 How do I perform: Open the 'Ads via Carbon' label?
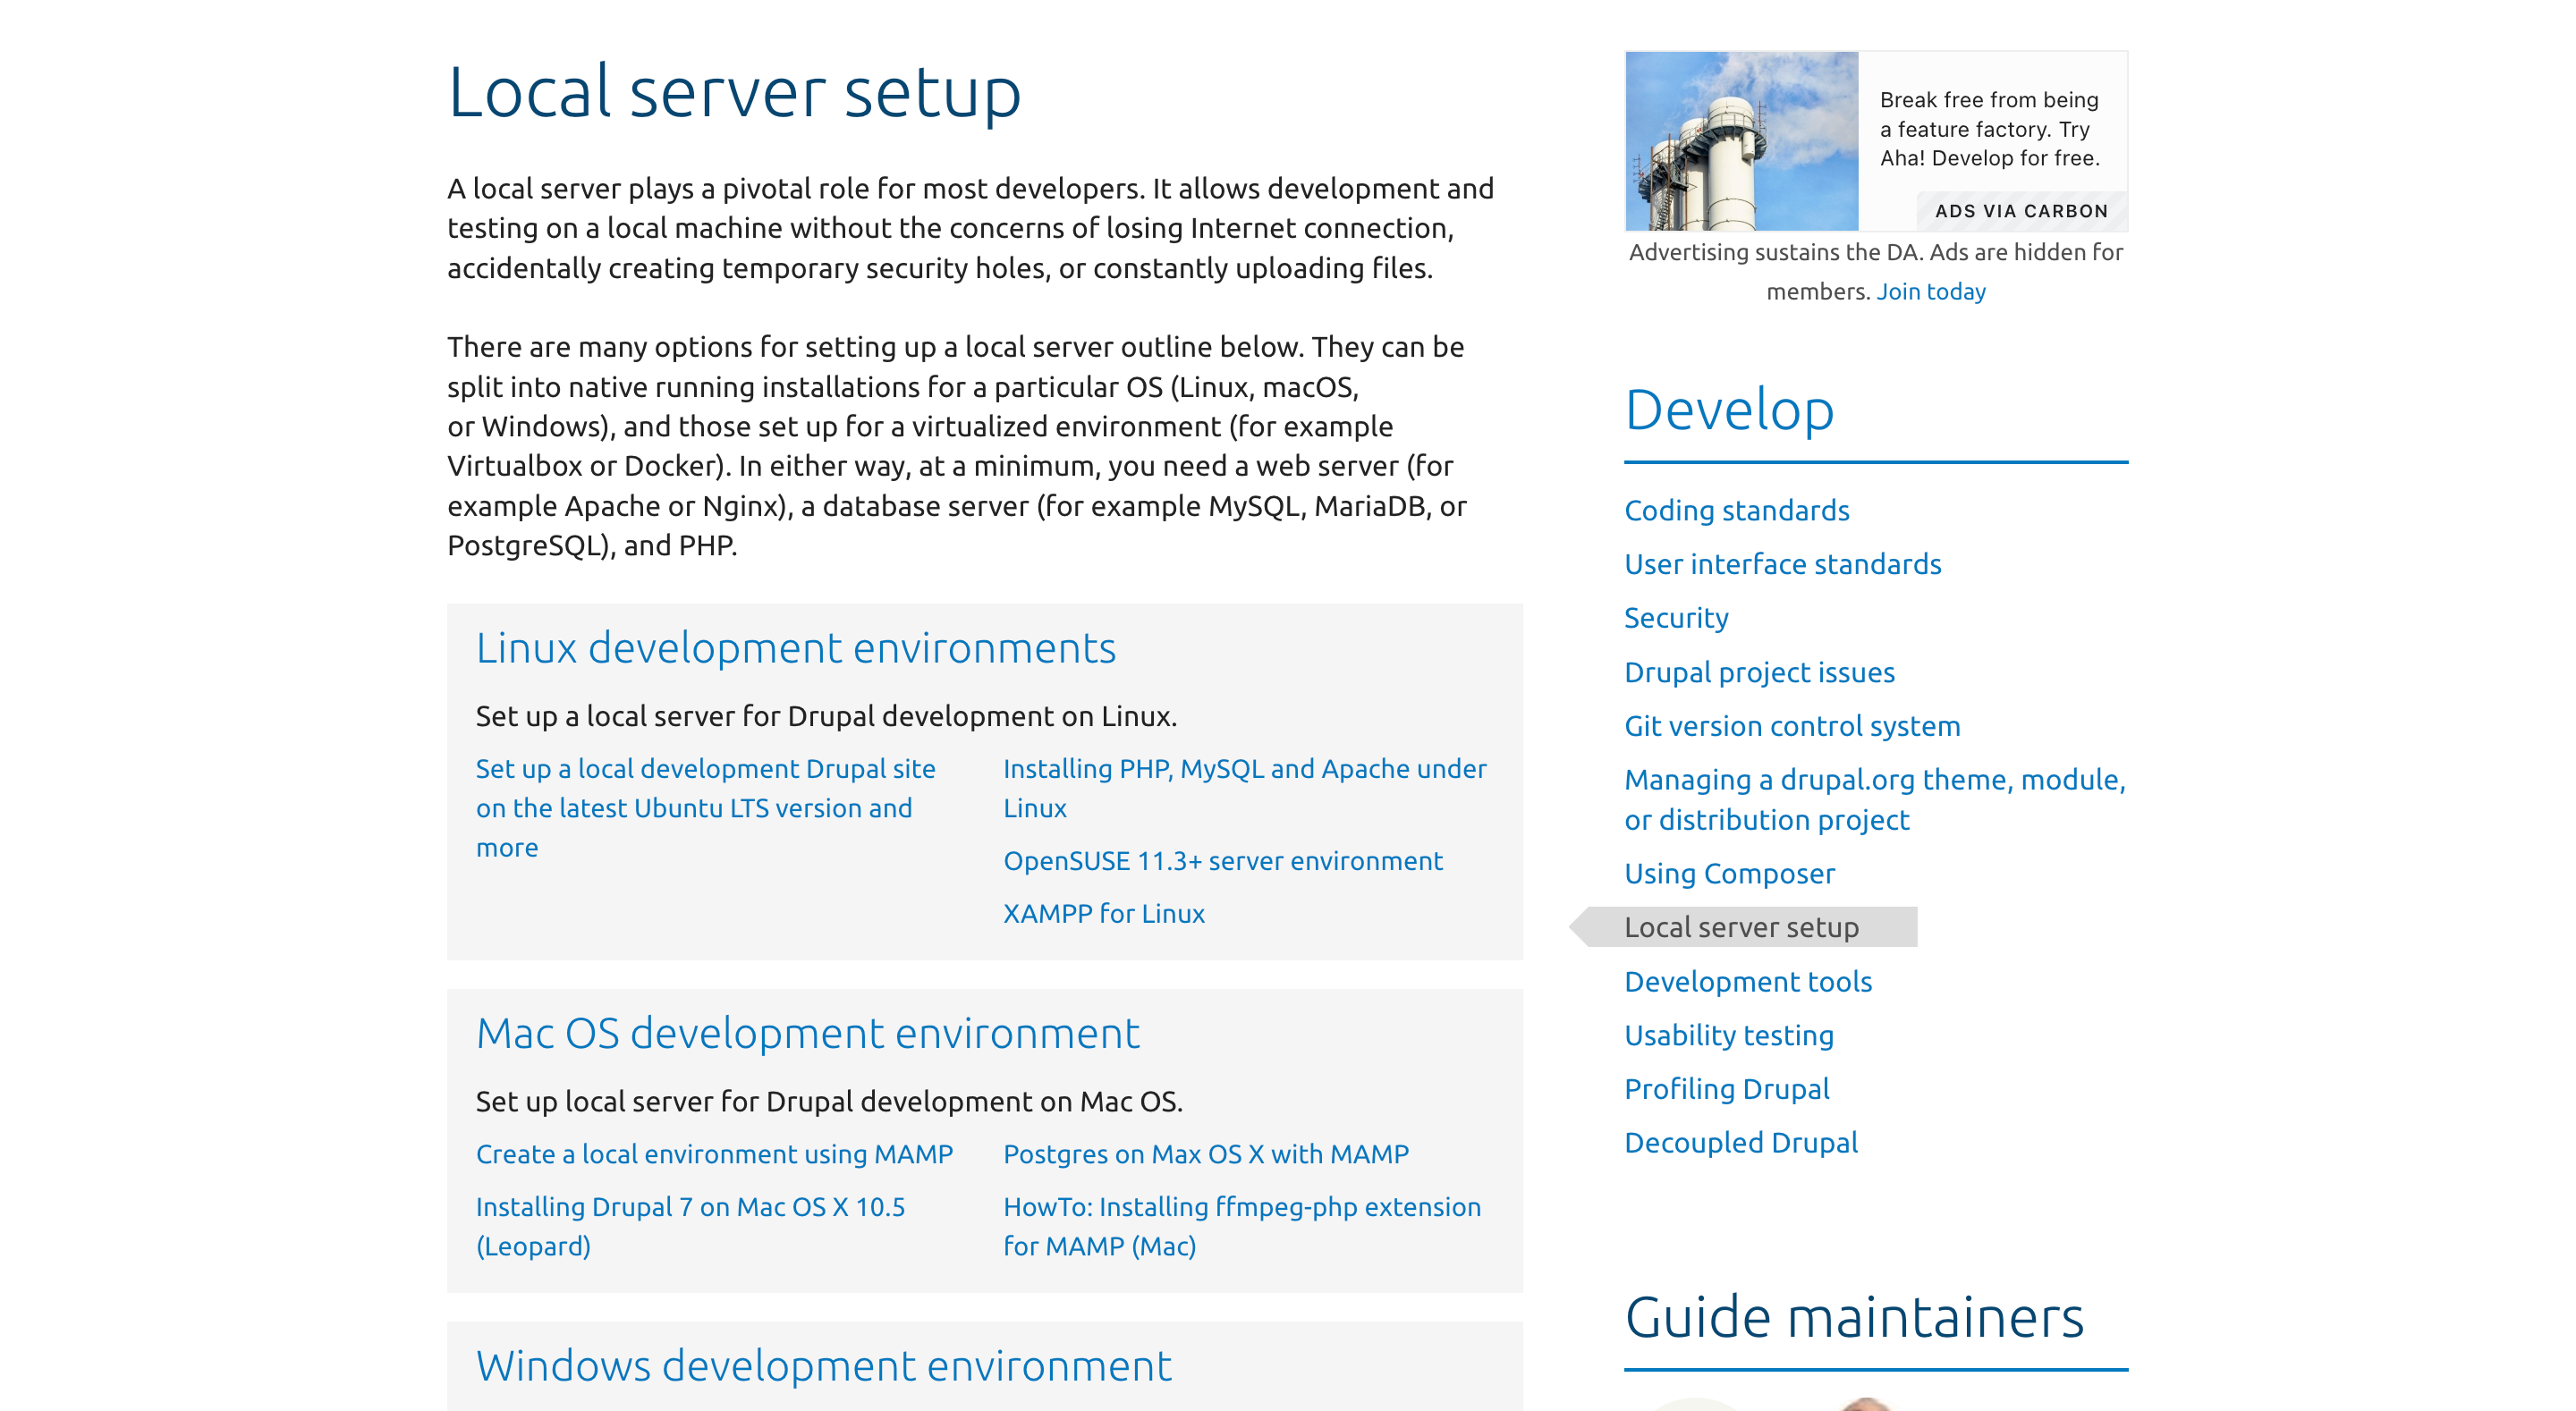click(2021, 211)
